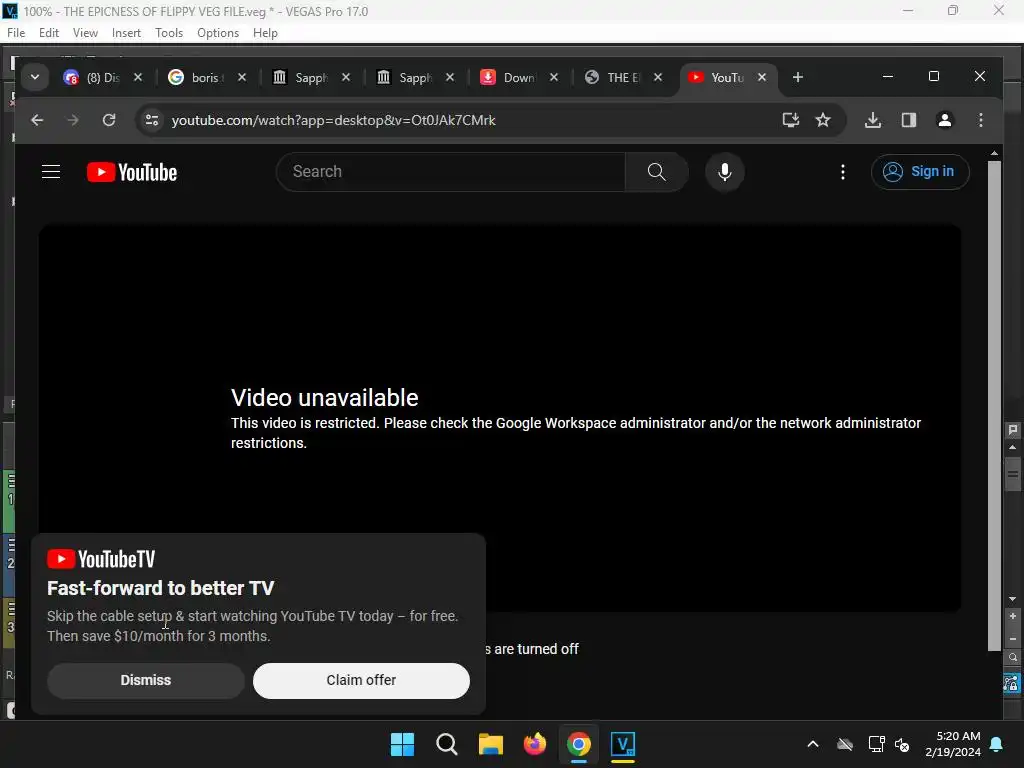Click the YouTube page scrollbar
The image size is (1024, 768).
tap(994, 405)
